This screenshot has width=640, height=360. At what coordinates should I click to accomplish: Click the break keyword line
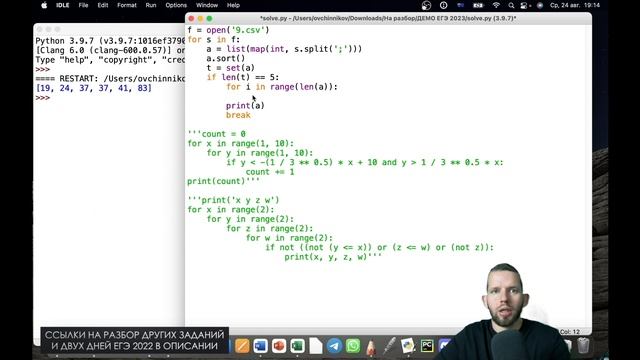(238, 115)
